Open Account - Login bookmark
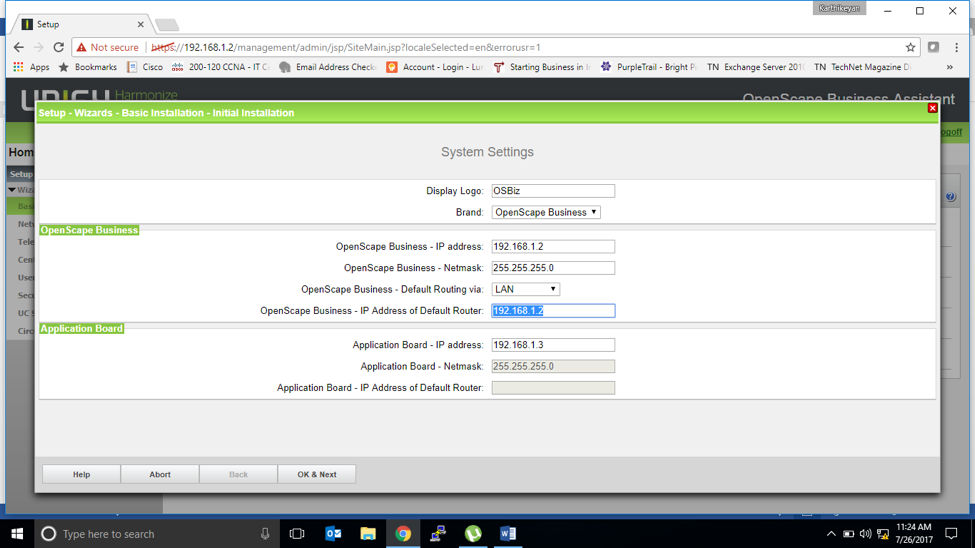The height and width of the screenshot is (548, 975). (x=435, y=67)
